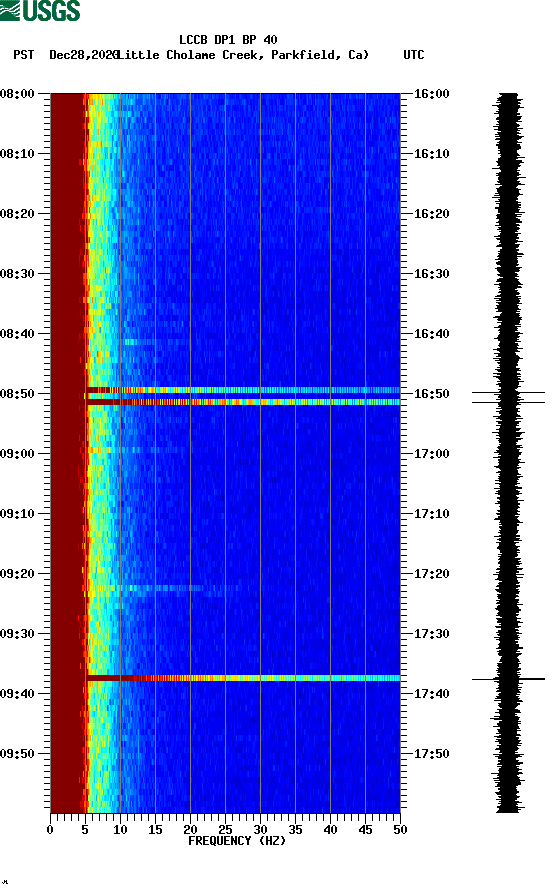Screen dimensions: 552x893
Task: Click the 20 Hz frequency tick label
Action: point(190,830)
